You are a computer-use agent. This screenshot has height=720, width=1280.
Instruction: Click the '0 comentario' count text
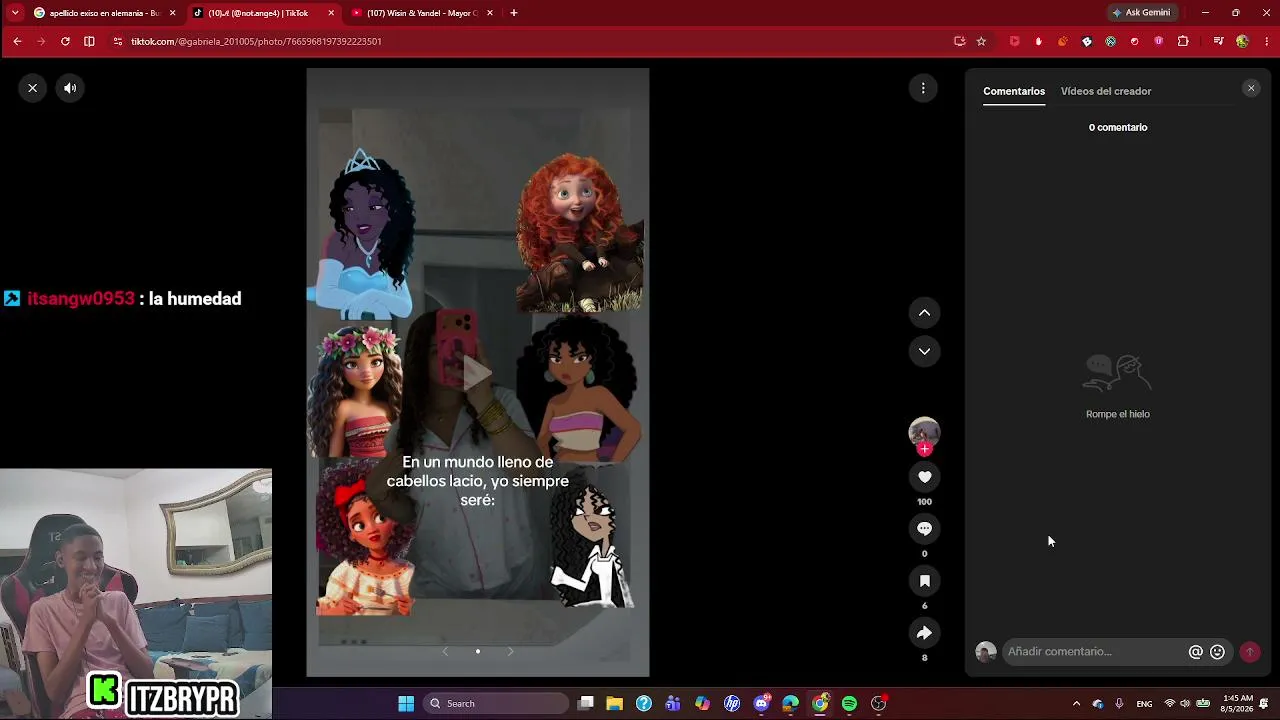click(x=1118, y=127)
